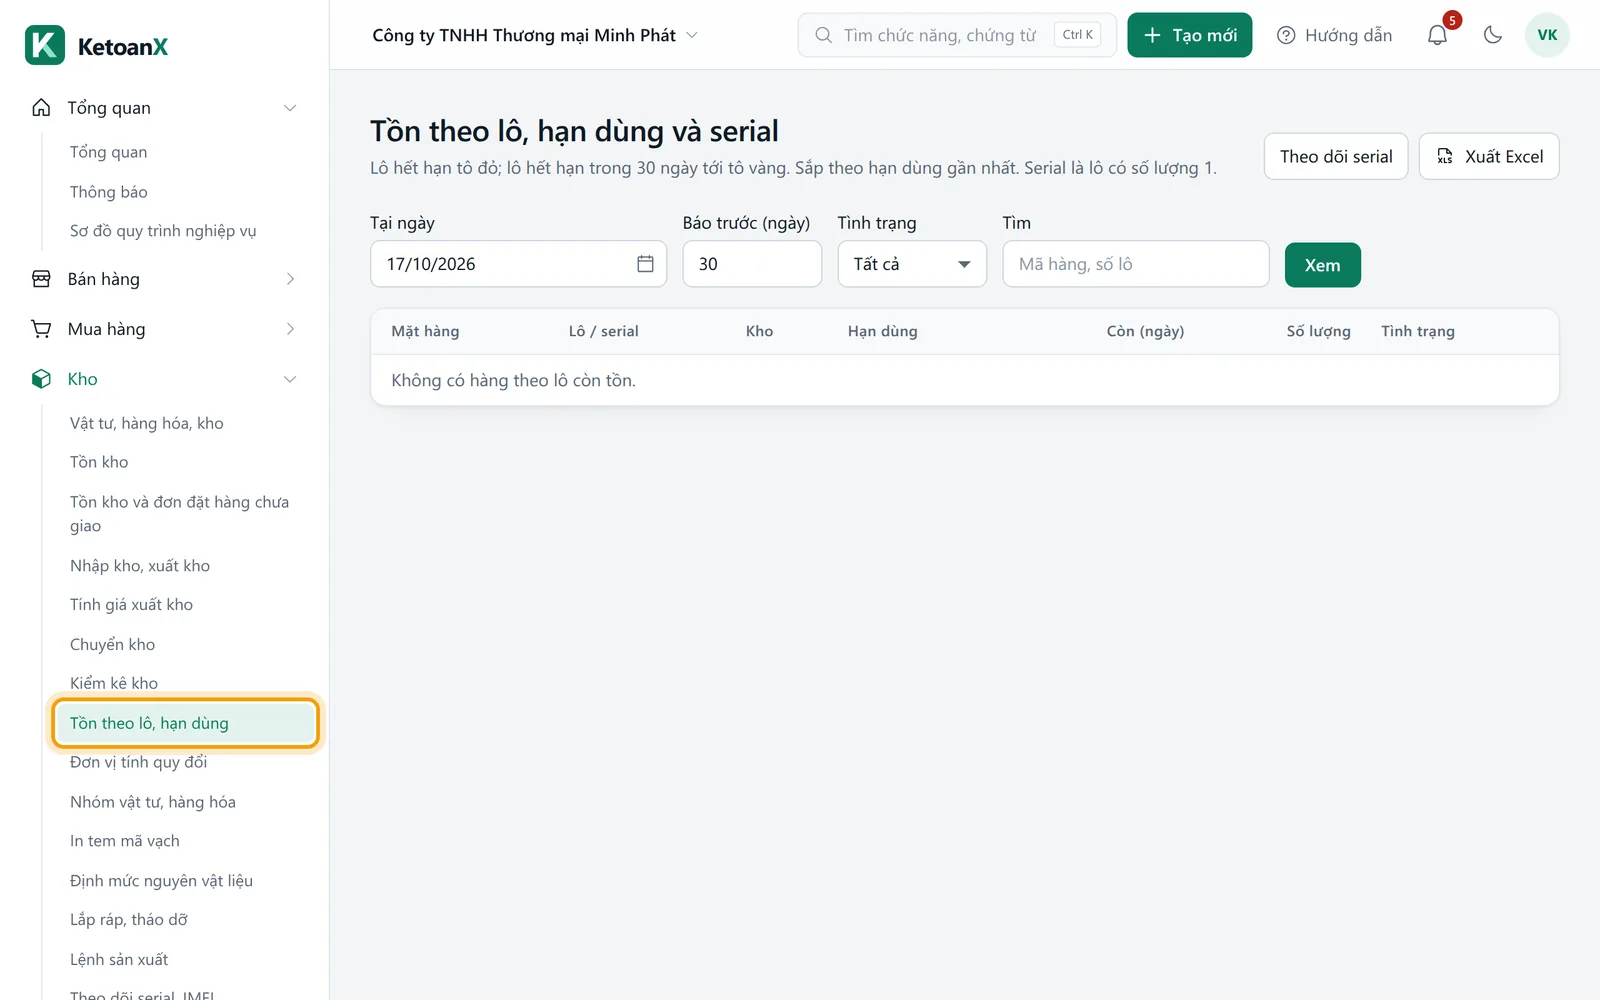Open Tính giá xuất kho item
The image size is (1600, 1000).
point(131,605)
